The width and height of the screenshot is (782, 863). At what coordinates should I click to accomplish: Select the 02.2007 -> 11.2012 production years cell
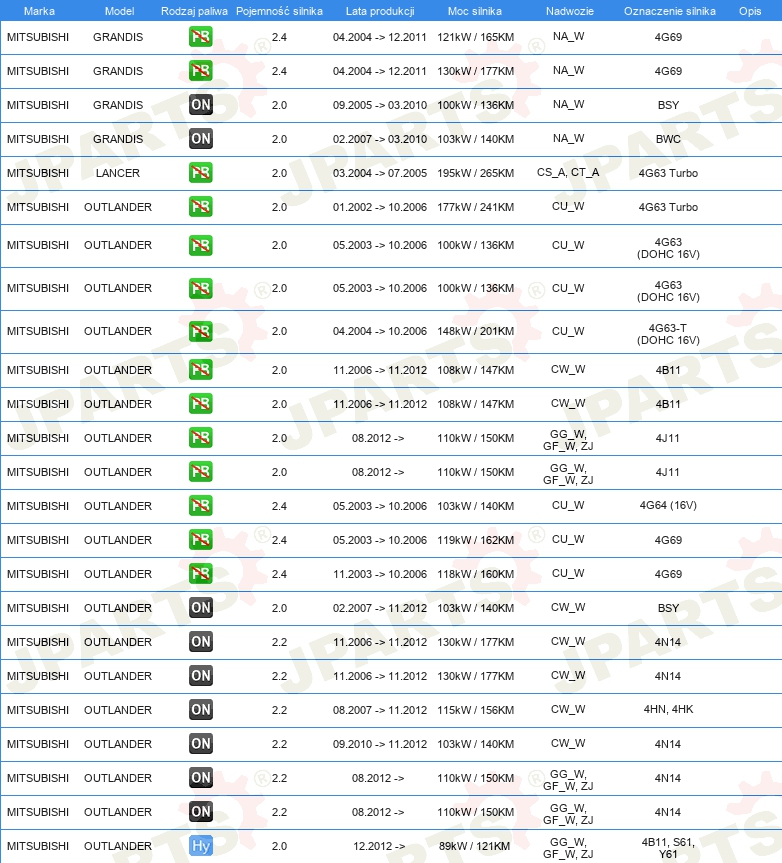(x=380, y=608)
